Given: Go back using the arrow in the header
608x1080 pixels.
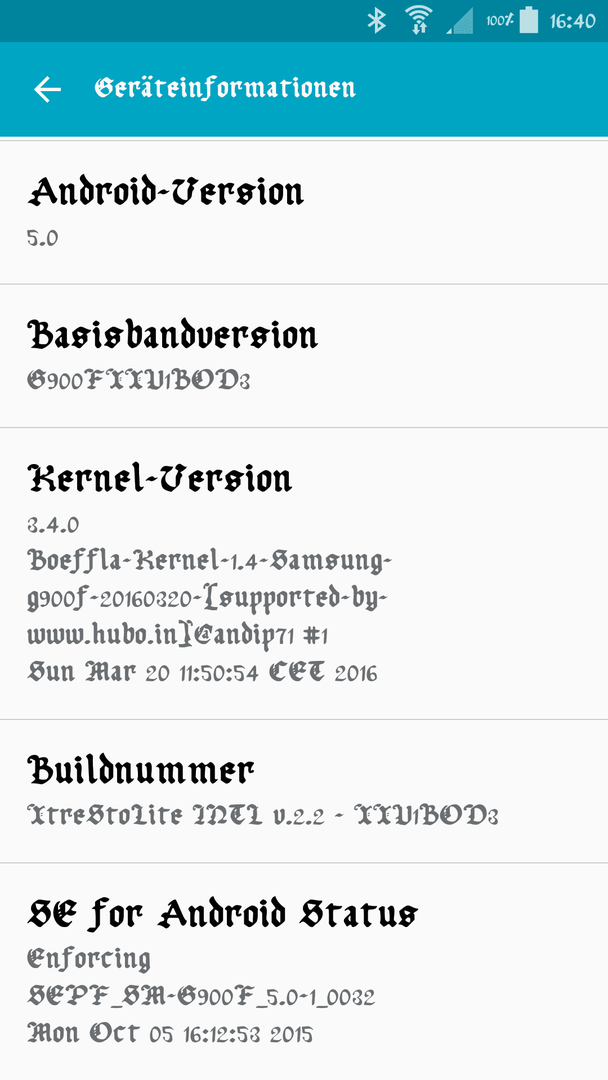Looking at the screenshot, I should coord(48,90).
